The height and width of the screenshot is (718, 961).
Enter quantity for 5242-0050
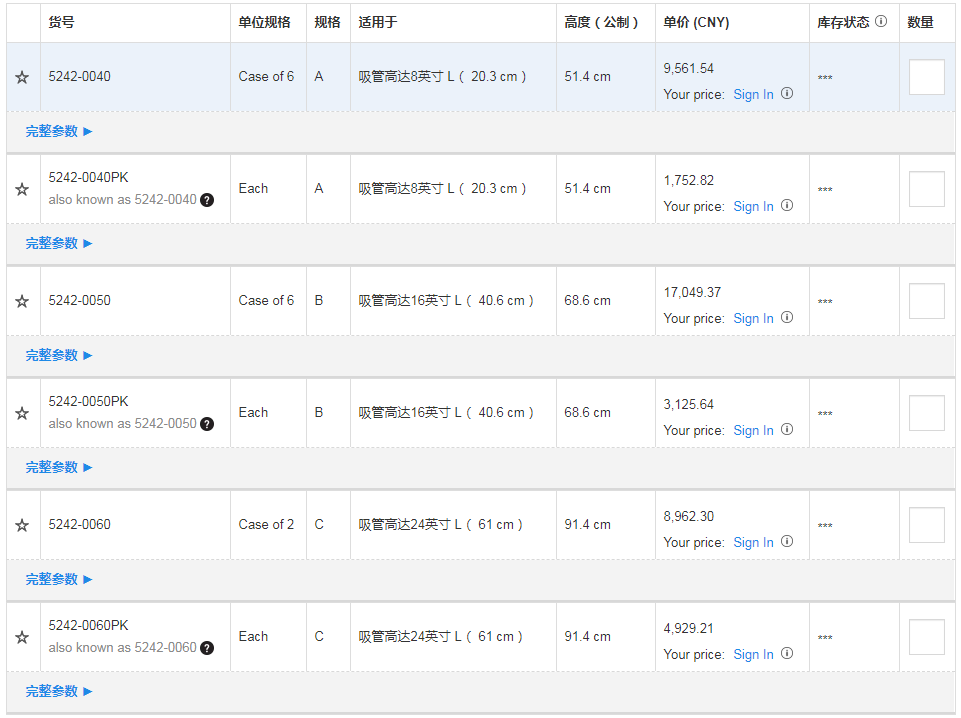pyautogui.click(x=926, y=301)
